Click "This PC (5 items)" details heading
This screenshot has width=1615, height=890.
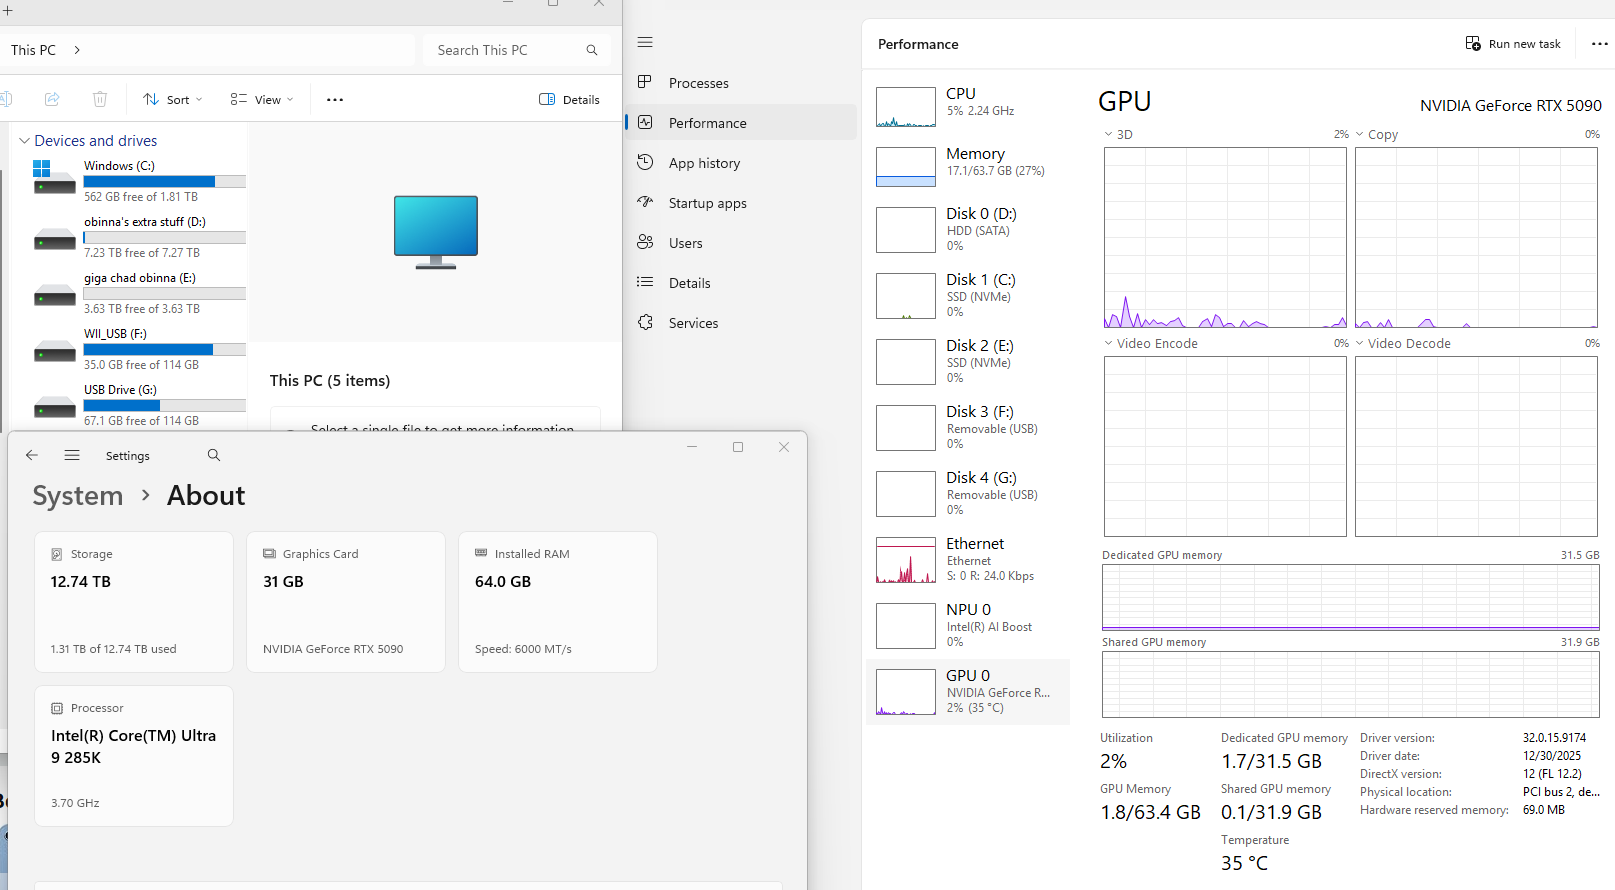coord(330,381)
